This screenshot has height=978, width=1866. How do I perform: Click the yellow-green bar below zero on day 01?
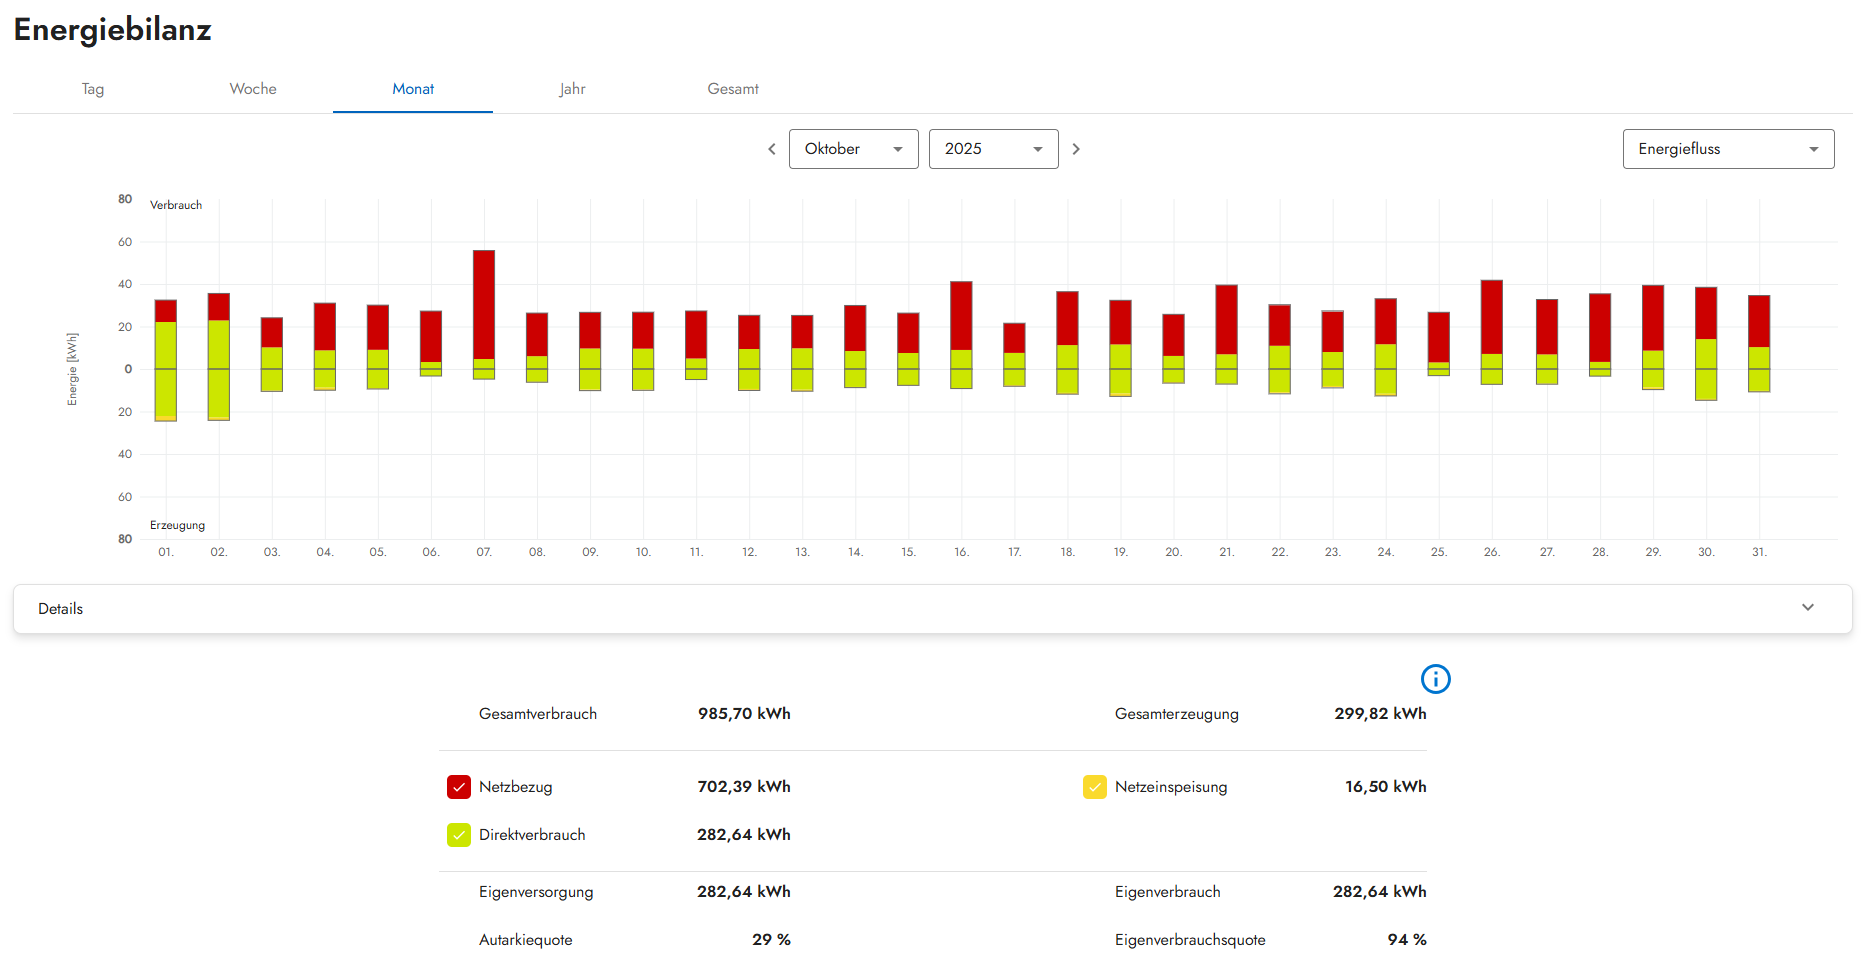166,393
